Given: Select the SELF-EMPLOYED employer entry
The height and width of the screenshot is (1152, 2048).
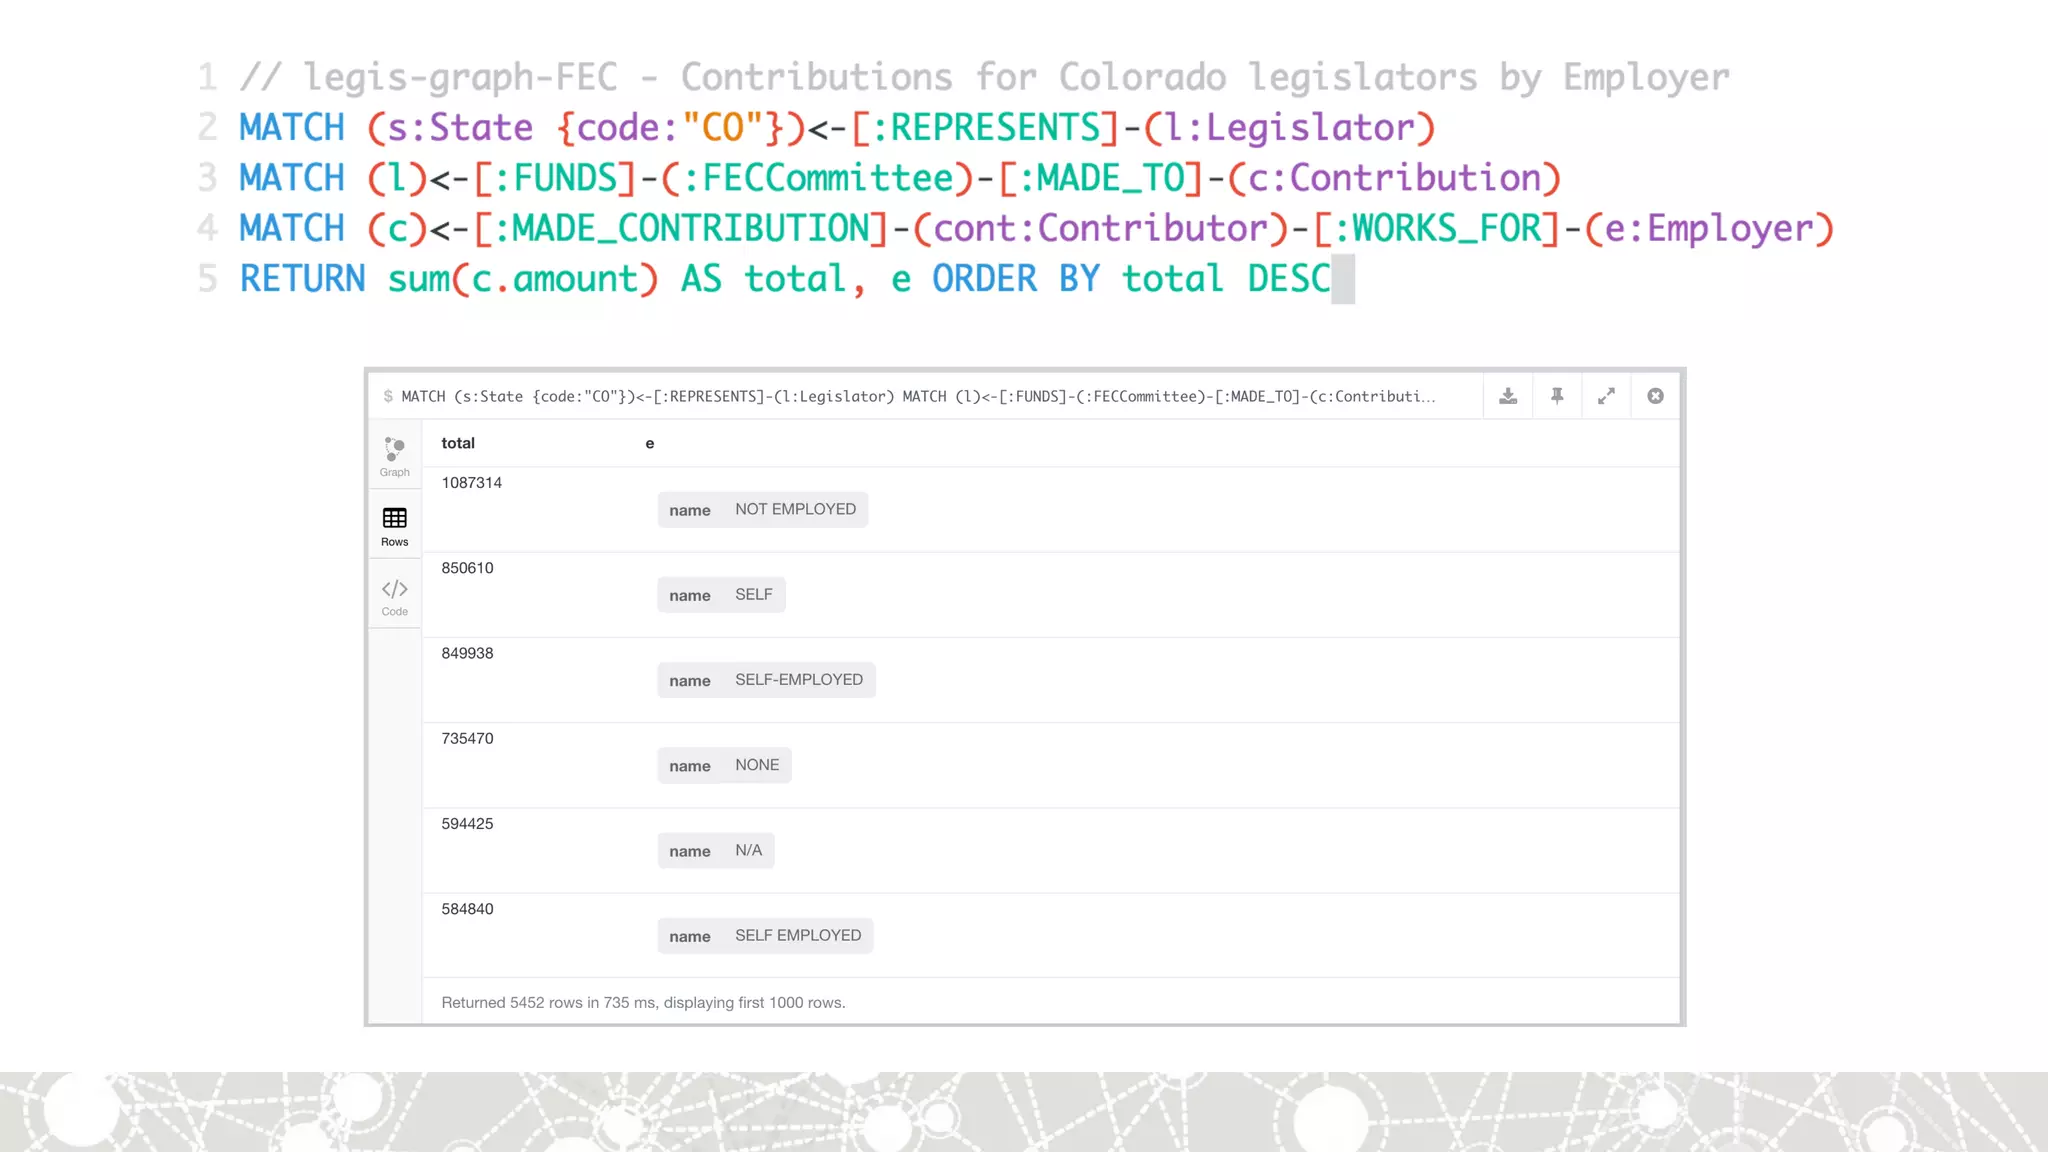Looking at the screenshot, I should coord(766,680).
